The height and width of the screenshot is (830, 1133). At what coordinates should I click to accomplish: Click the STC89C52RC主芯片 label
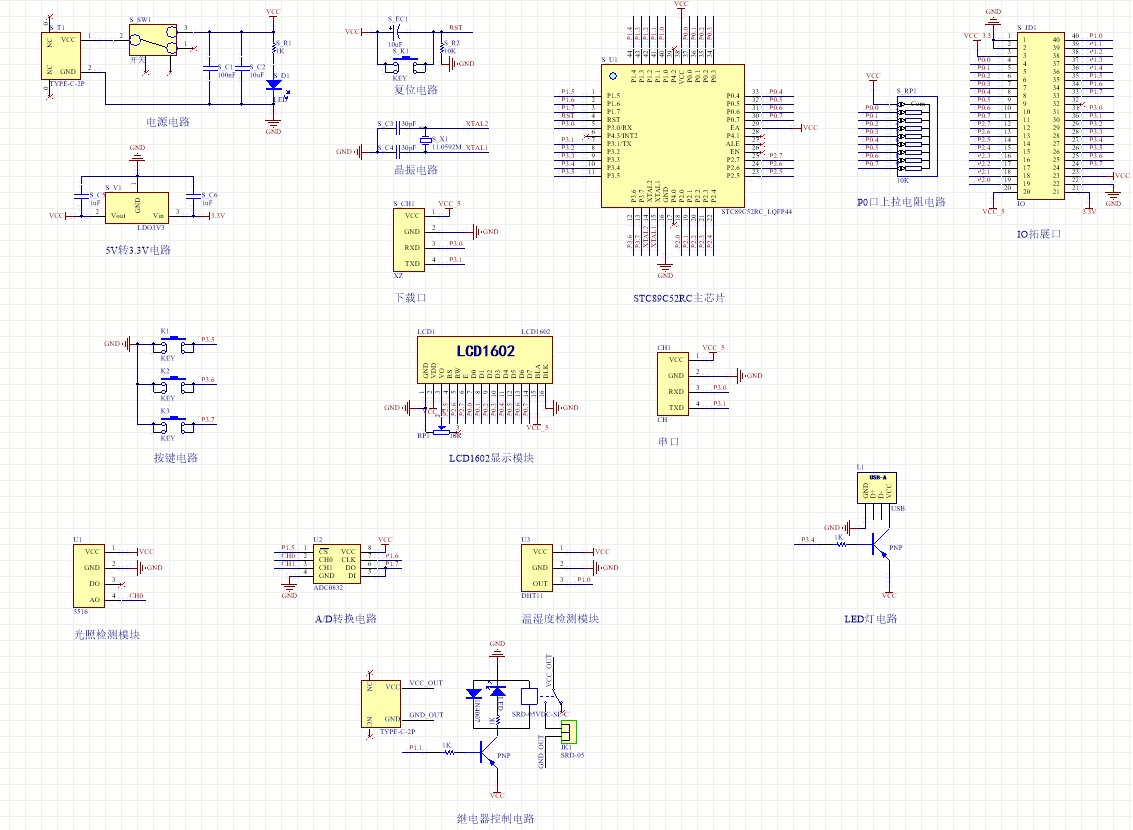678,298
